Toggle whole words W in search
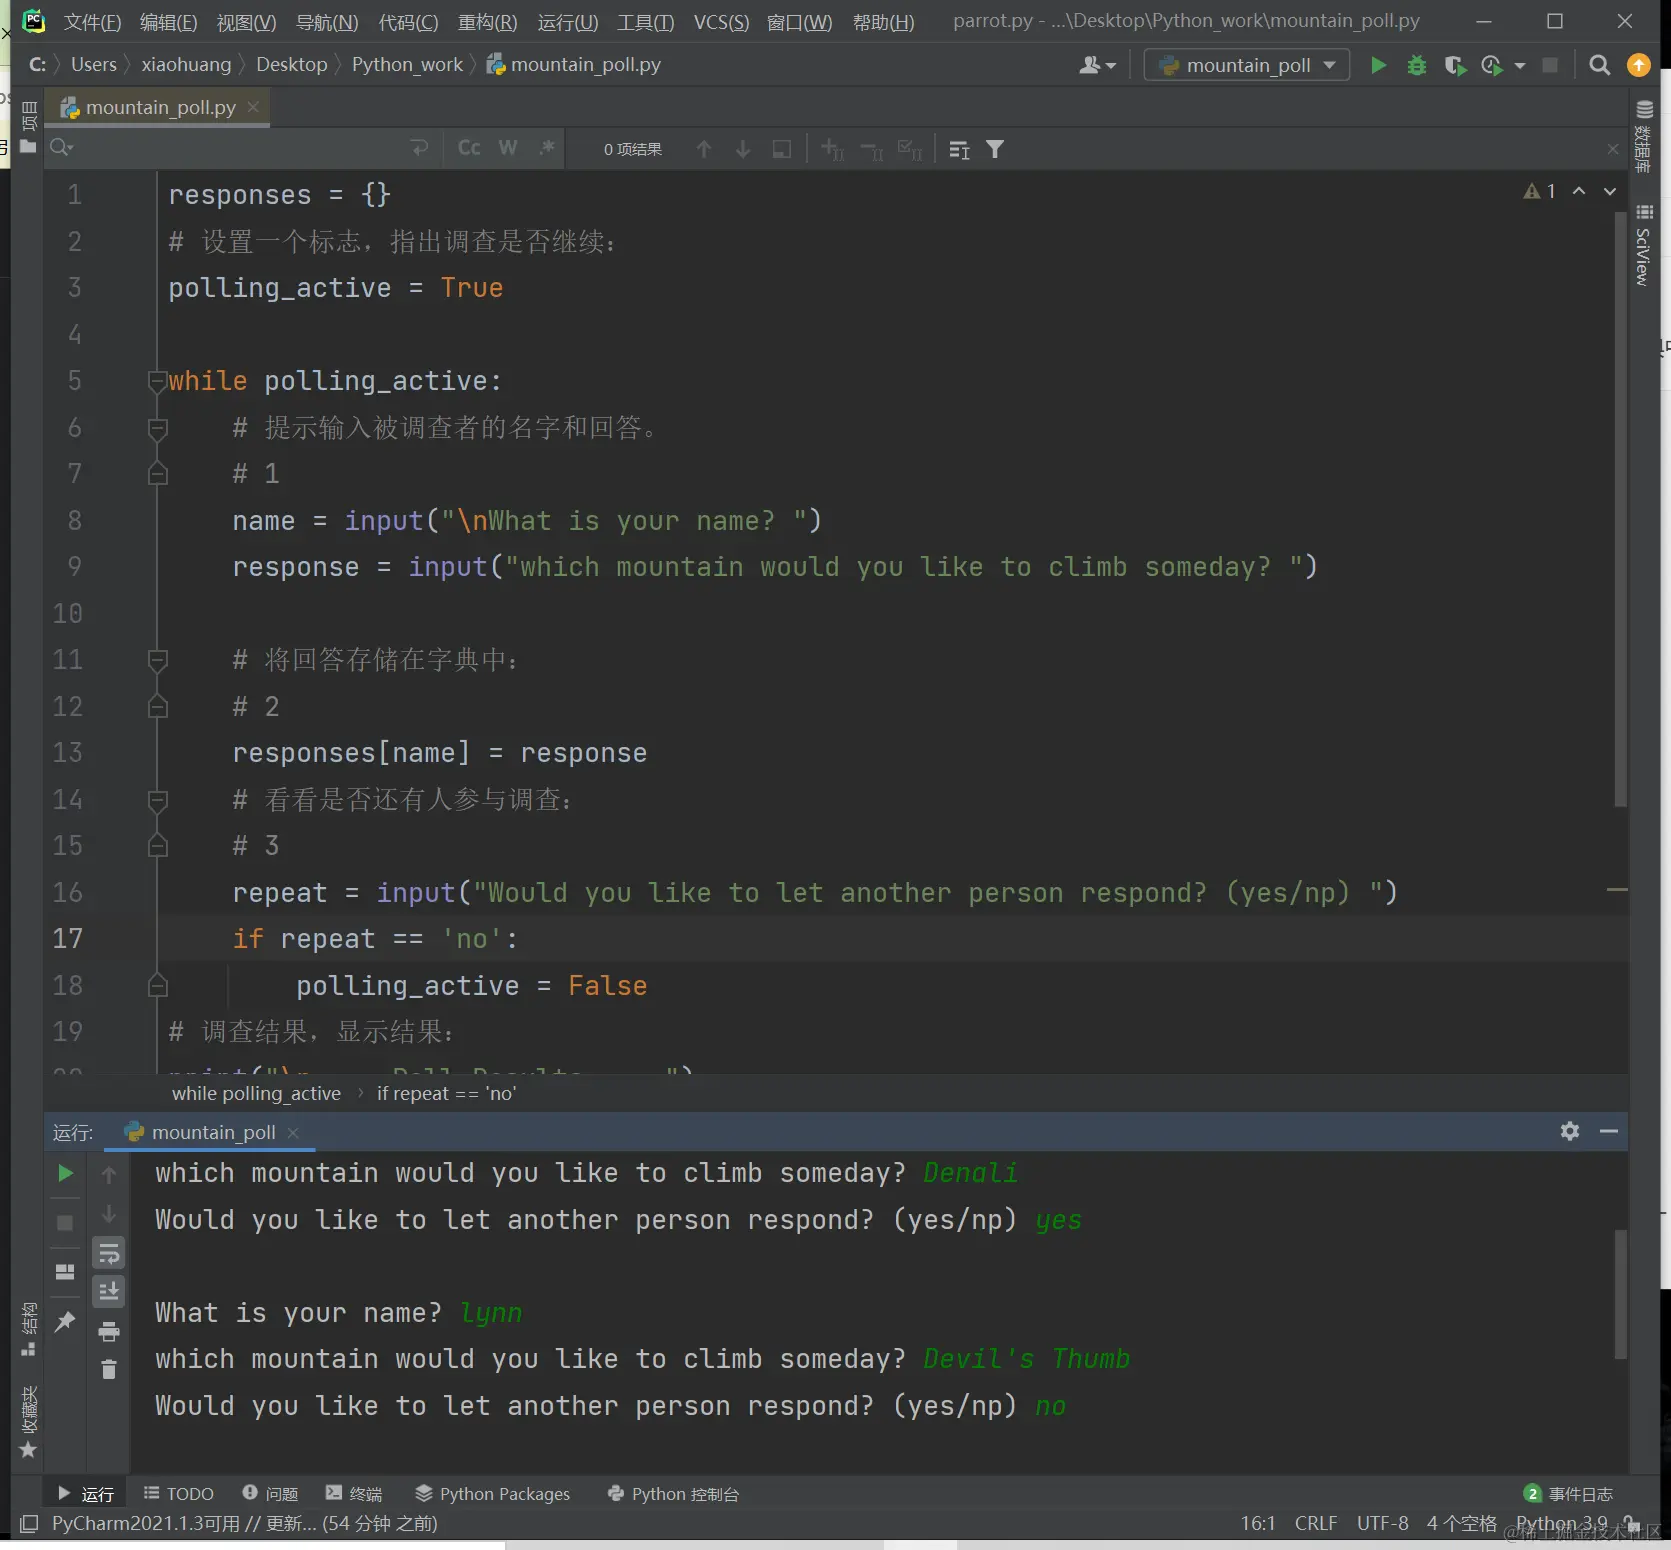The image size is (1671, 1550). click(x=508, y=148)
